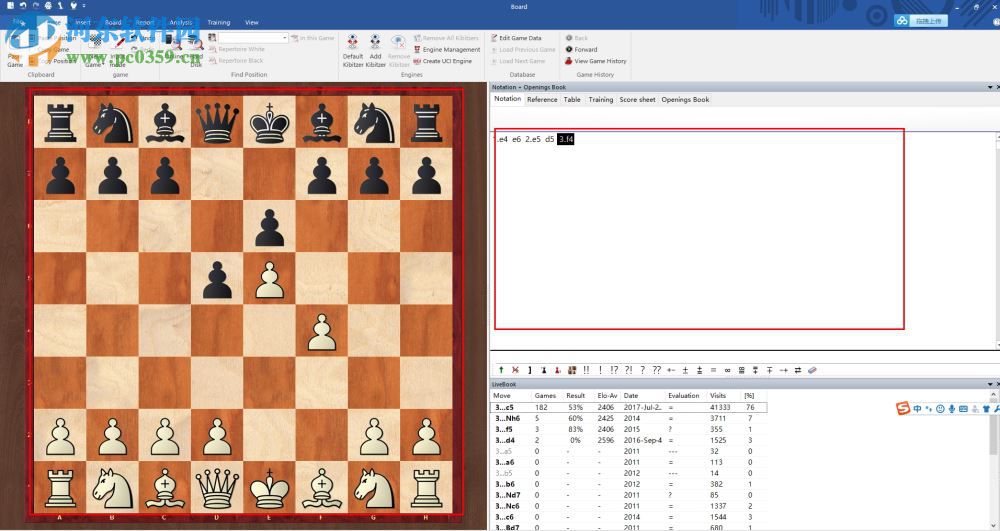Open the Training ribbon tab
Image resolution: width=1000 pixels, height=531 pixels.
219,22
